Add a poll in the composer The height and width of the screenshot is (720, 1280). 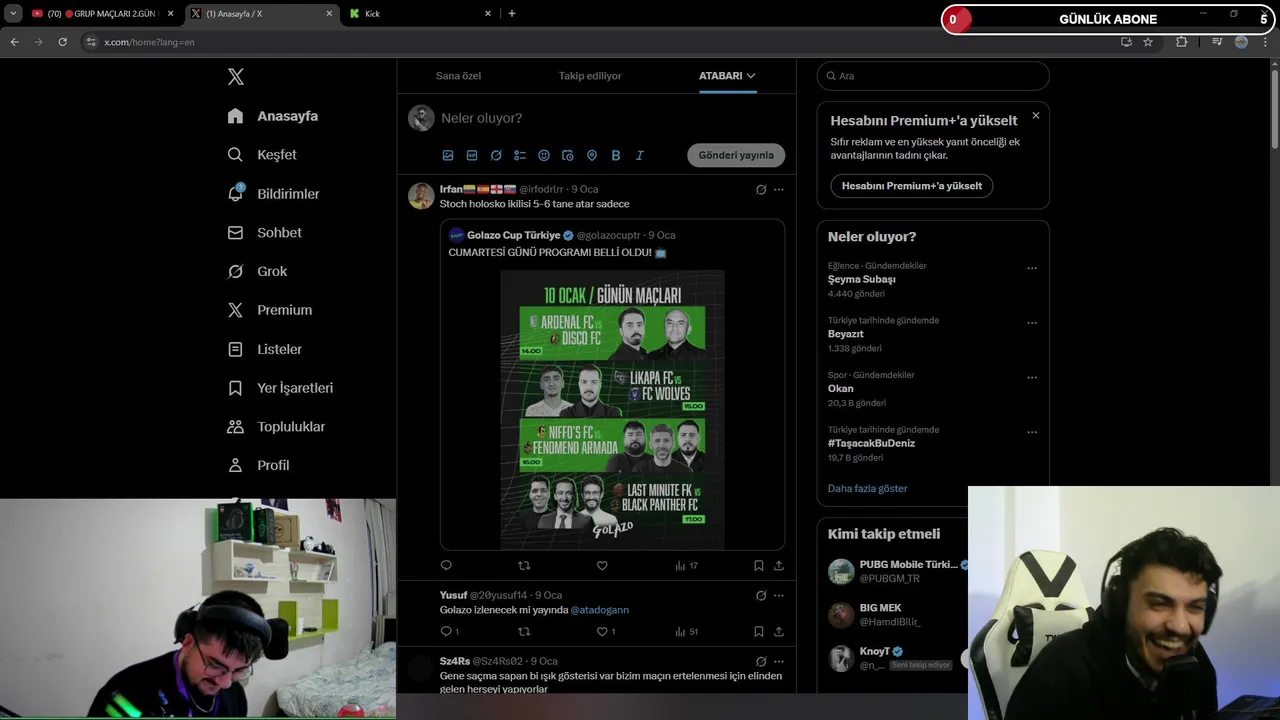click(520, 155)
